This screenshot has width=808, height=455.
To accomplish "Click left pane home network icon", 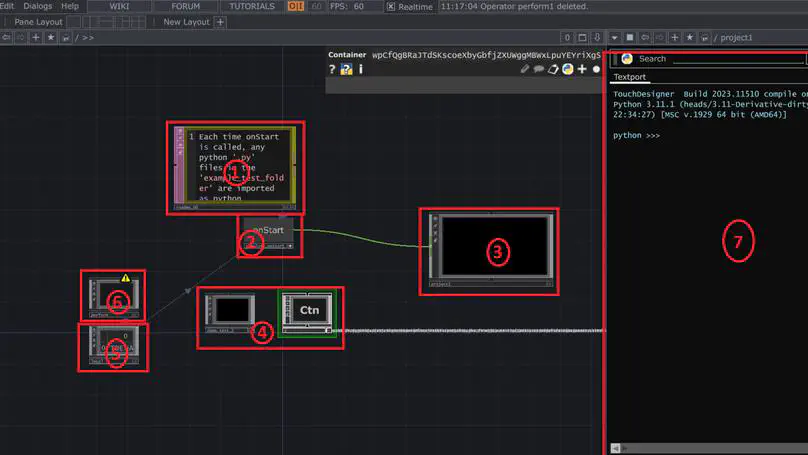I will coord(65,38).
